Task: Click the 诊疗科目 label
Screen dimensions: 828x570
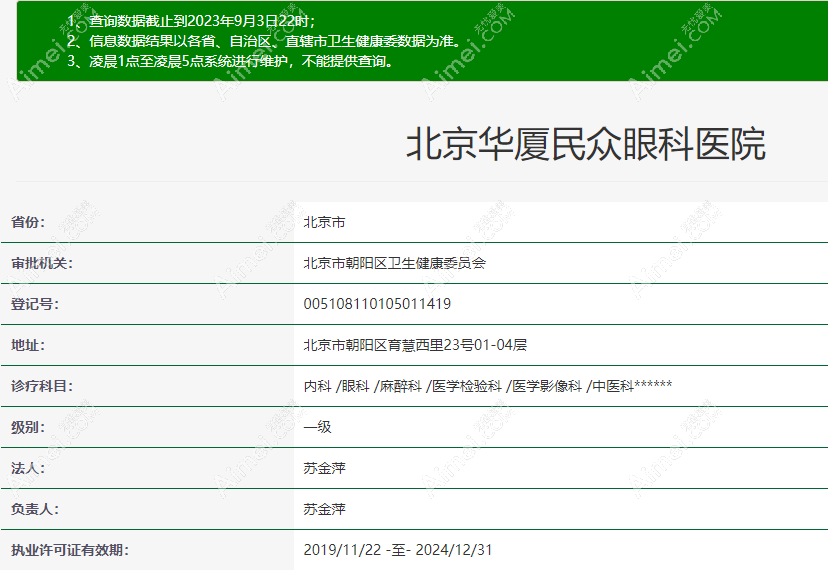Action: pos(42,386)
